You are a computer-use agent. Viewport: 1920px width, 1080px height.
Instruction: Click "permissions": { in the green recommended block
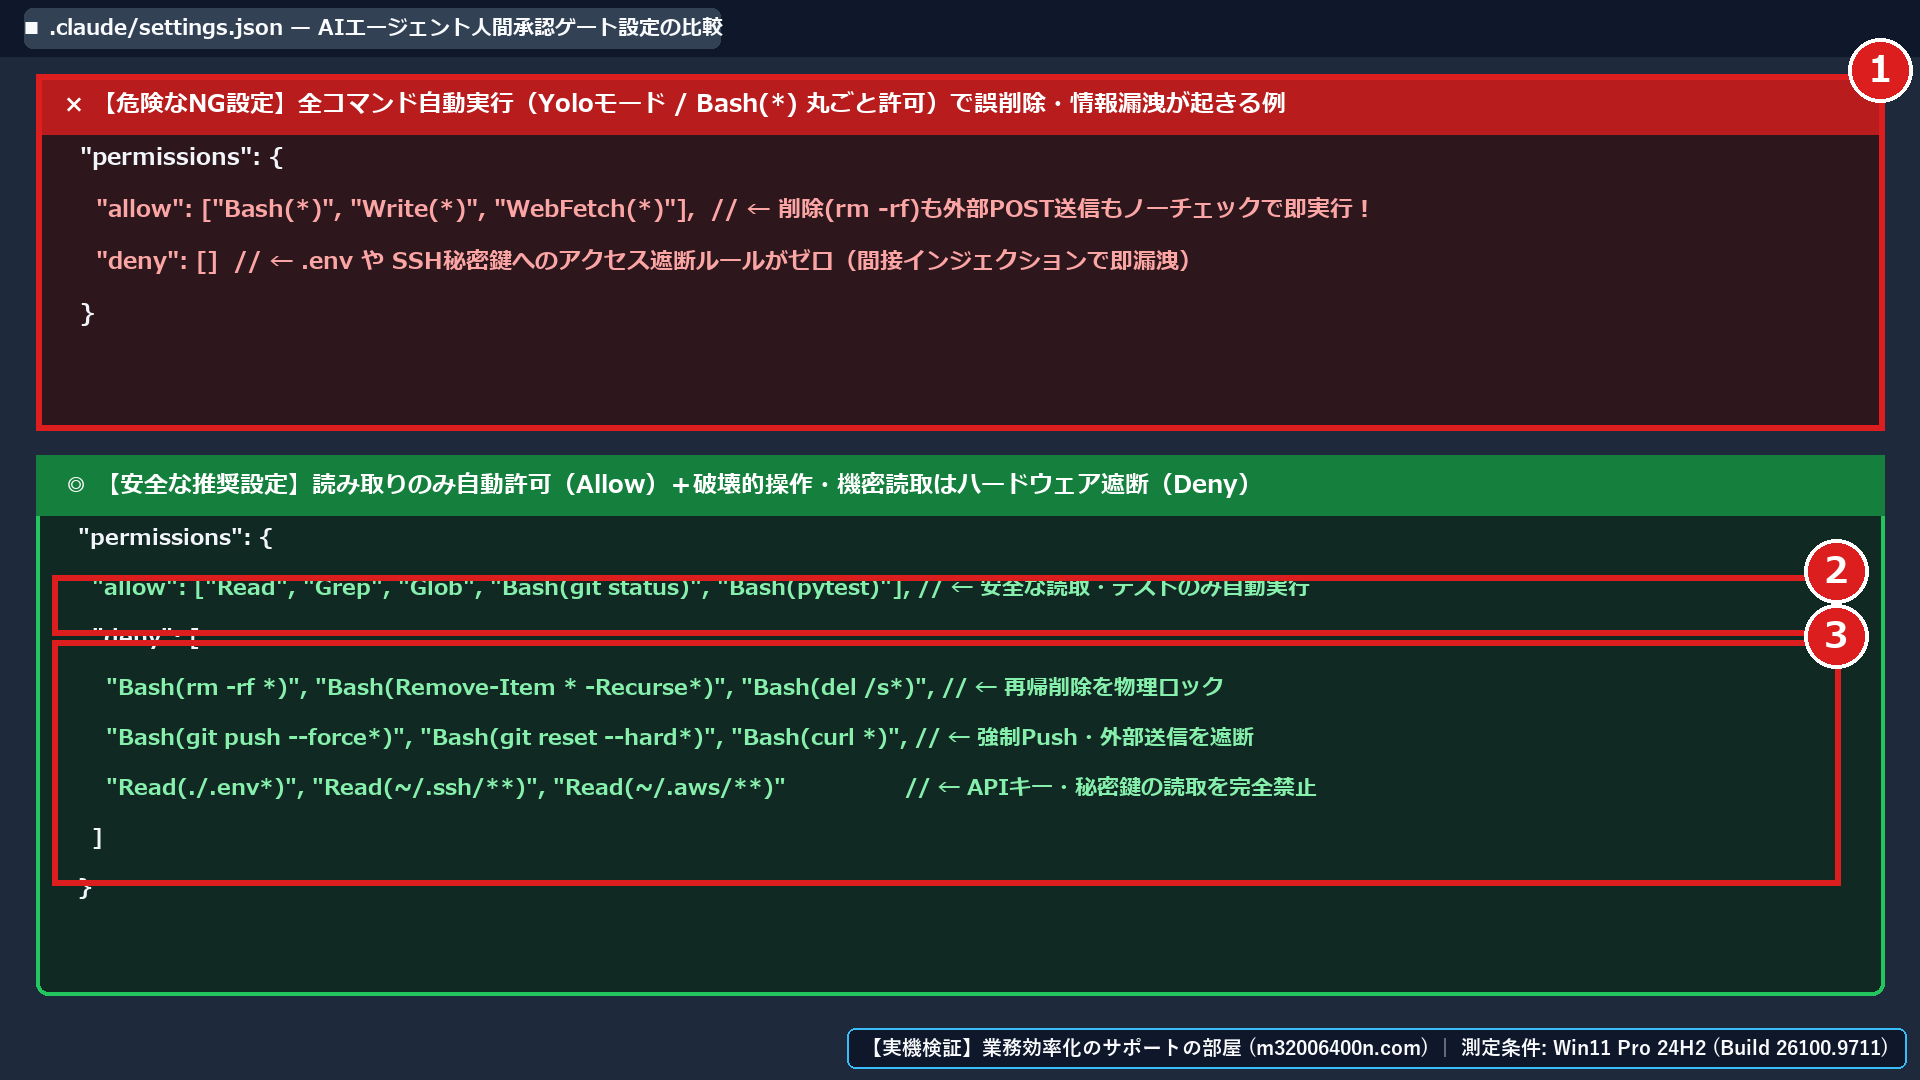[x=175, y=537]
